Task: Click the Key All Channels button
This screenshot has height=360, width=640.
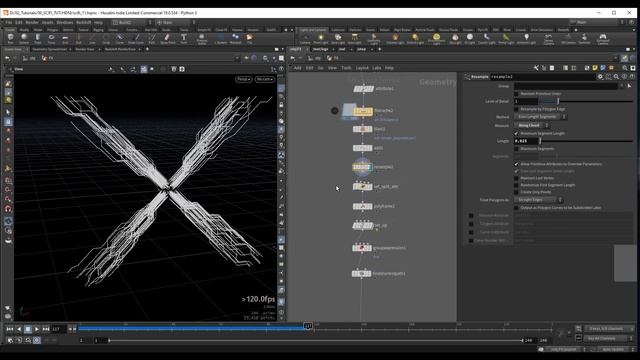Action: pos(609,338)
